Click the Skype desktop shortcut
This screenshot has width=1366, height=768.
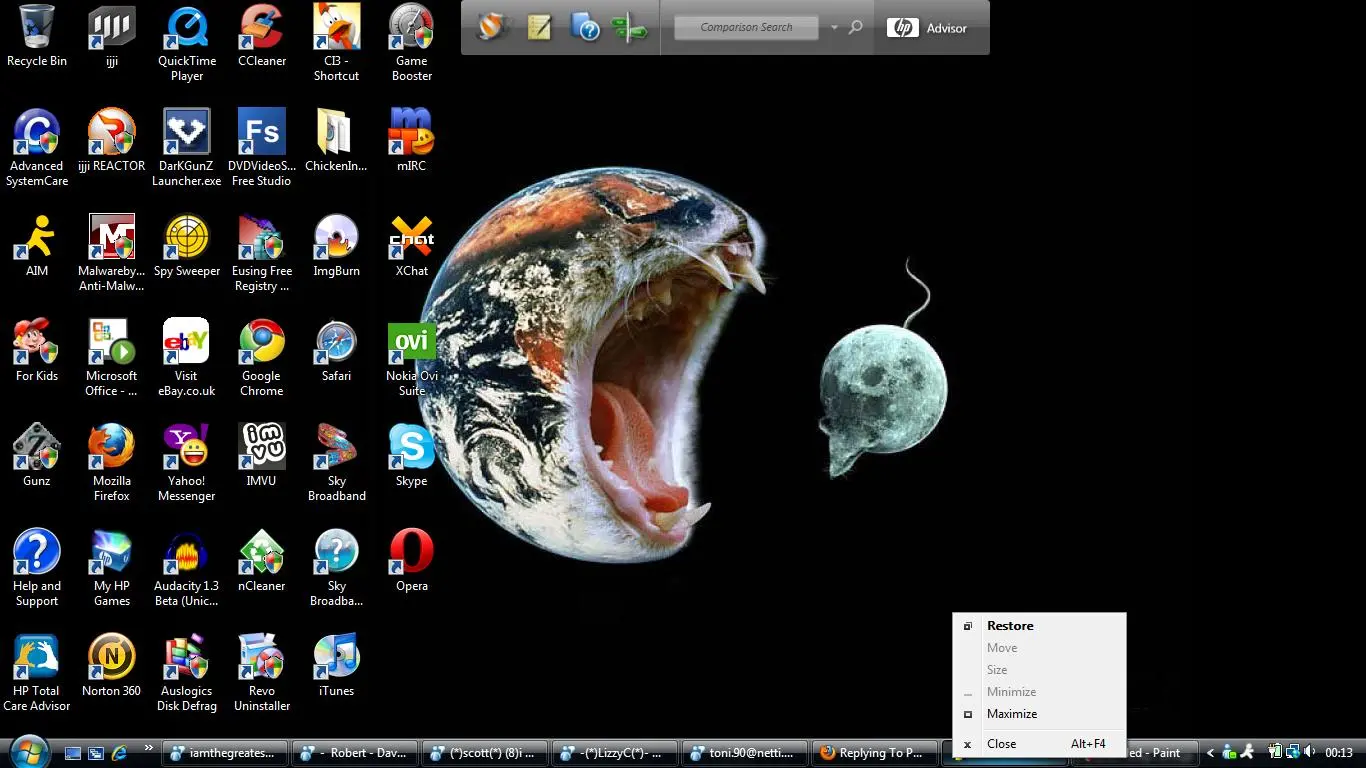coord(411,449)
